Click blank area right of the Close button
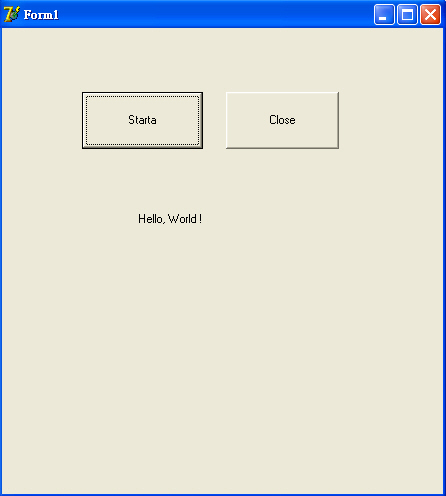Image resolution: width=446 pixels, height=496 pixels. pyautogui.click(x=391, y=120)
